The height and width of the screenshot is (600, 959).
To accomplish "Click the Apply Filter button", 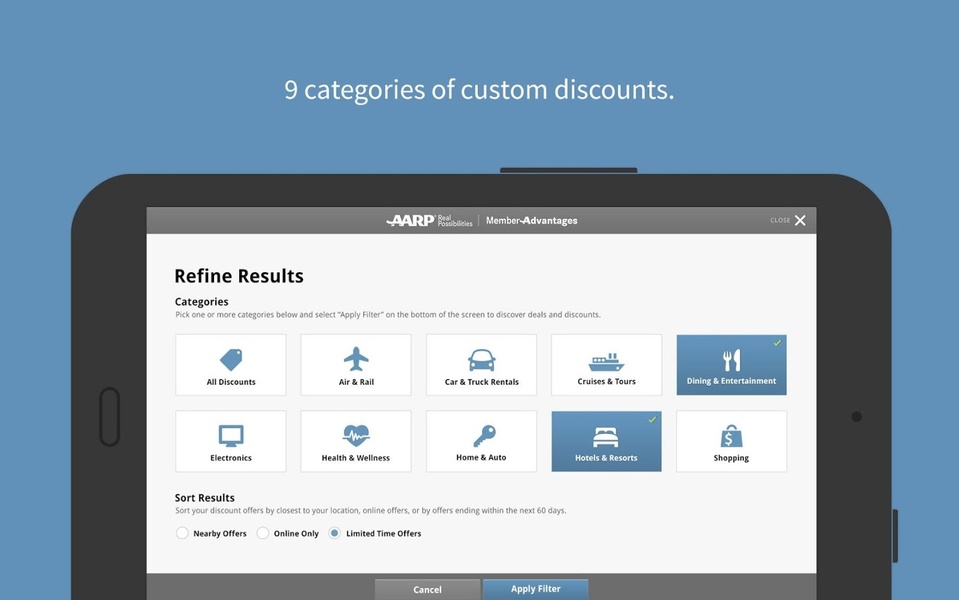I will point(536,589).
